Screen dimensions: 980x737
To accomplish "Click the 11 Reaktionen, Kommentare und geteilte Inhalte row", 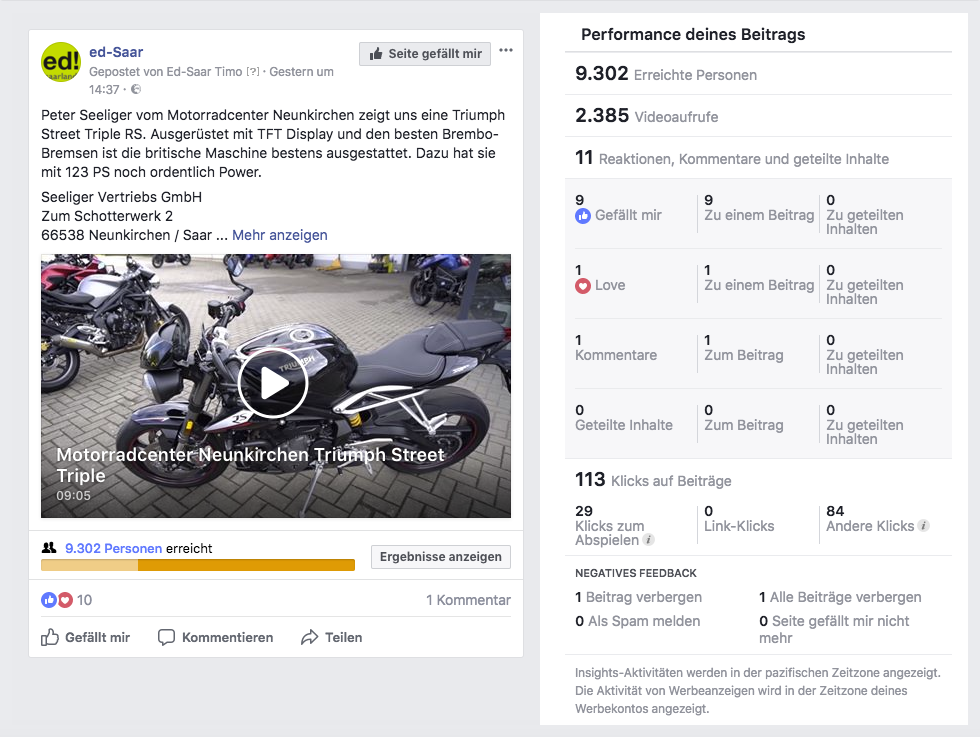I will point(732,158).
